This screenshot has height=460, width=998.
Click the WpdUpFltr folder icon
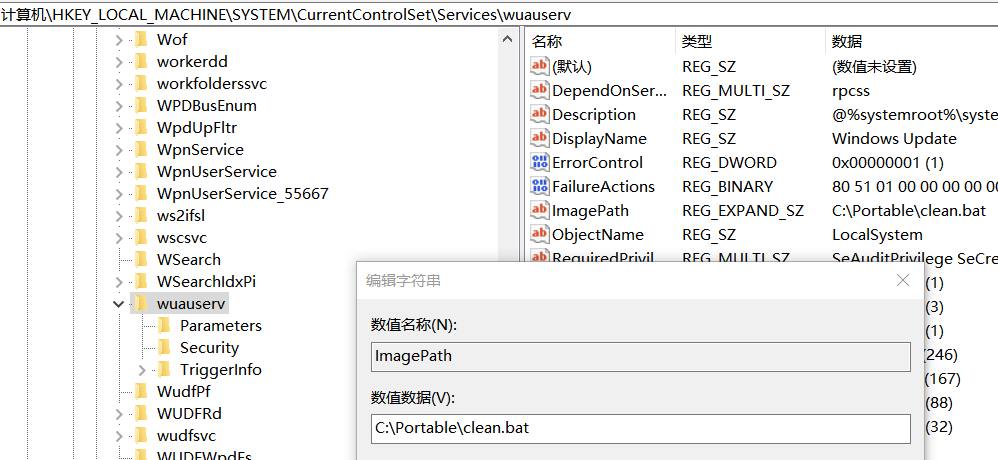point(141,128)
